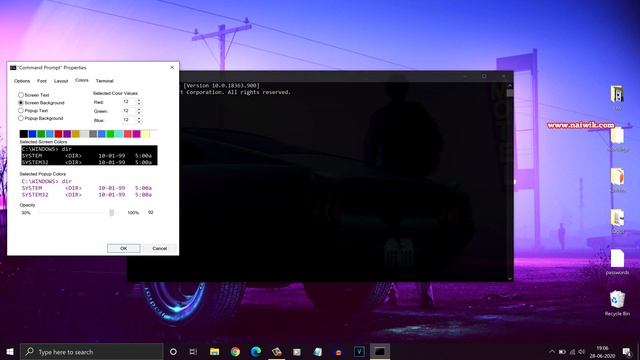The height and width of the screenshot is (360, 640).
Task: Minimize the Command Prompt window
Action: (465, 76)
